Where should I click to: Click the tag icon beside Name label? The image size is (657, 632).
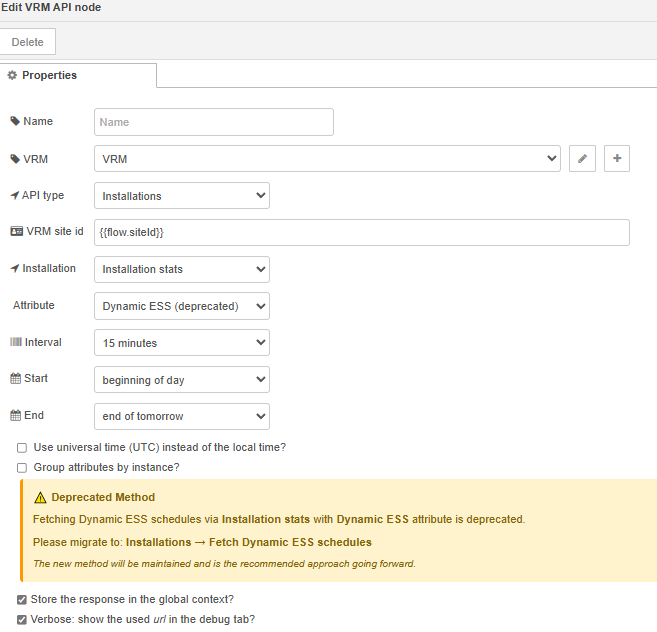(x=15, y=122)
